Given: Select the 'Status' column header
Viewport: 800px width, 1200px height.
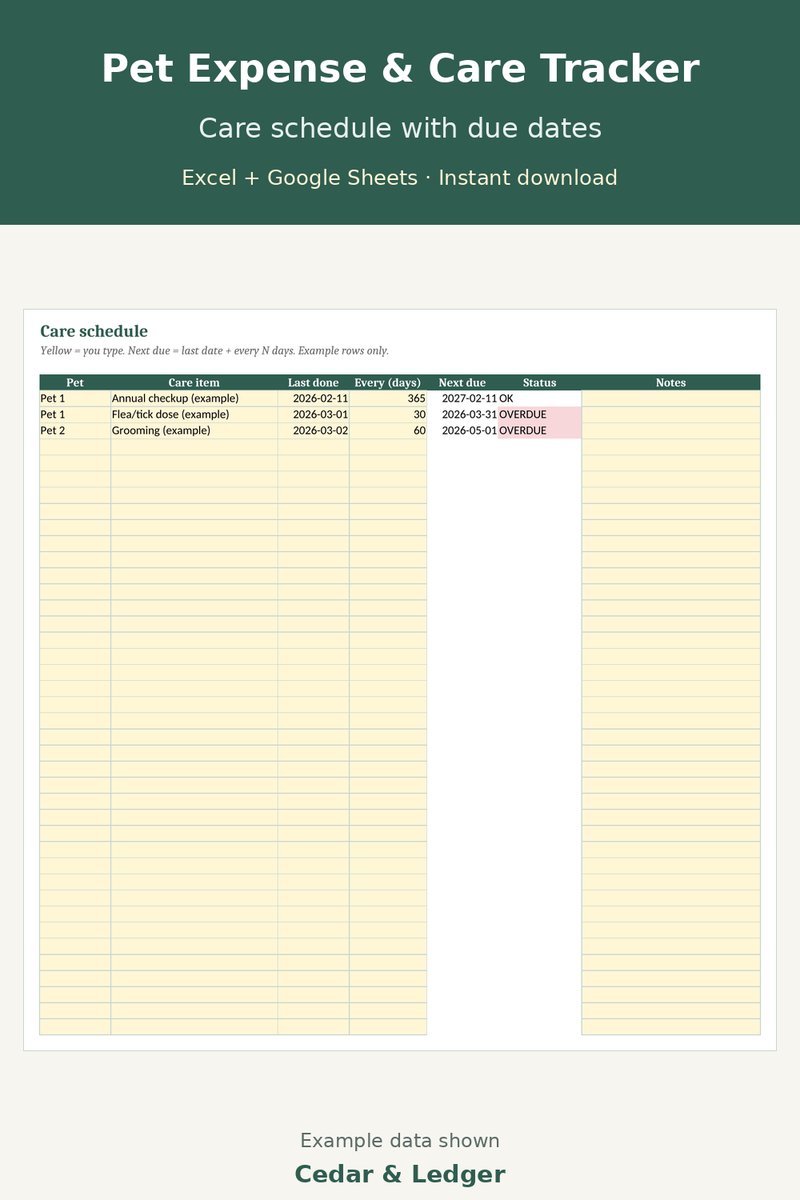Looking at the screenshot, I should 539,382.
